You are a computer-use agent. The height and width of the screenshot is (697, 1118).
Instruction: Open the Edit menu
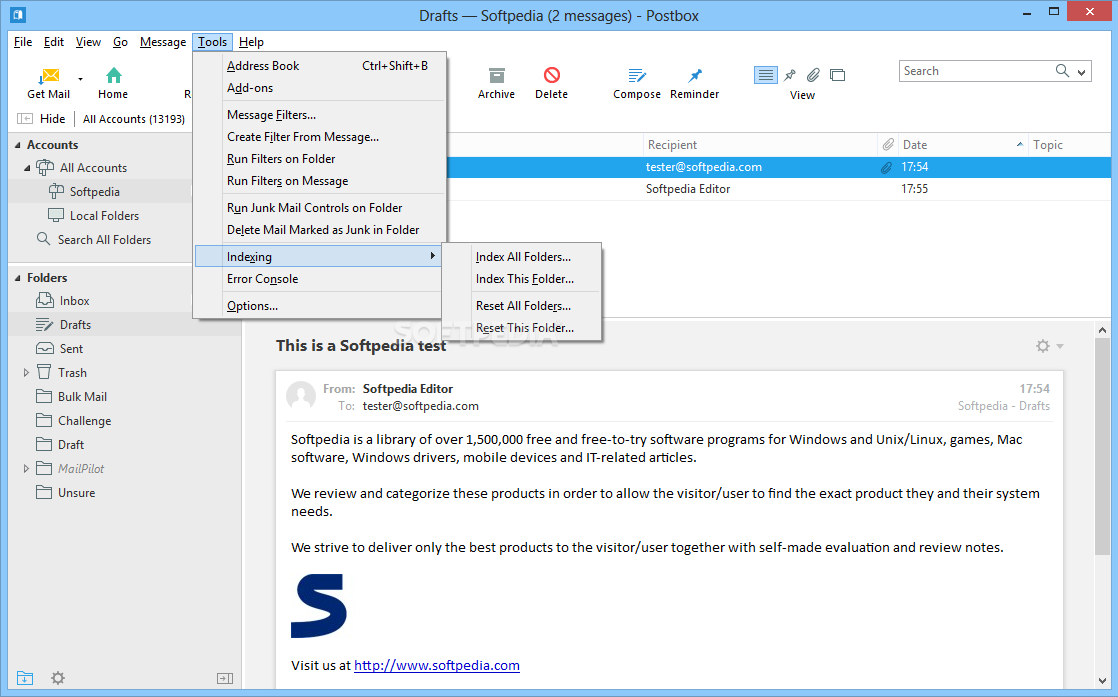53,42
